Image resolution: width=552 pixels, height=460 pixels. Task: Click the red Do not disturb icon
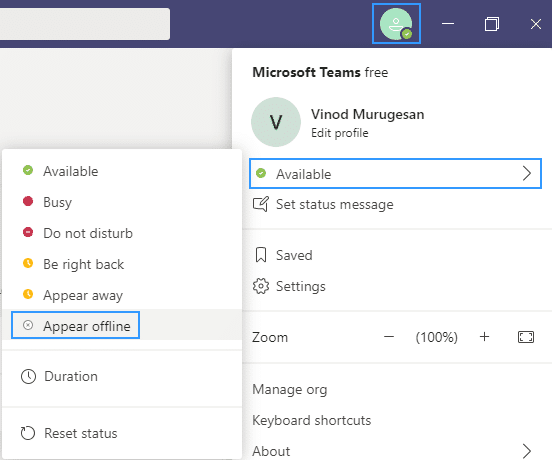[28, 232]
